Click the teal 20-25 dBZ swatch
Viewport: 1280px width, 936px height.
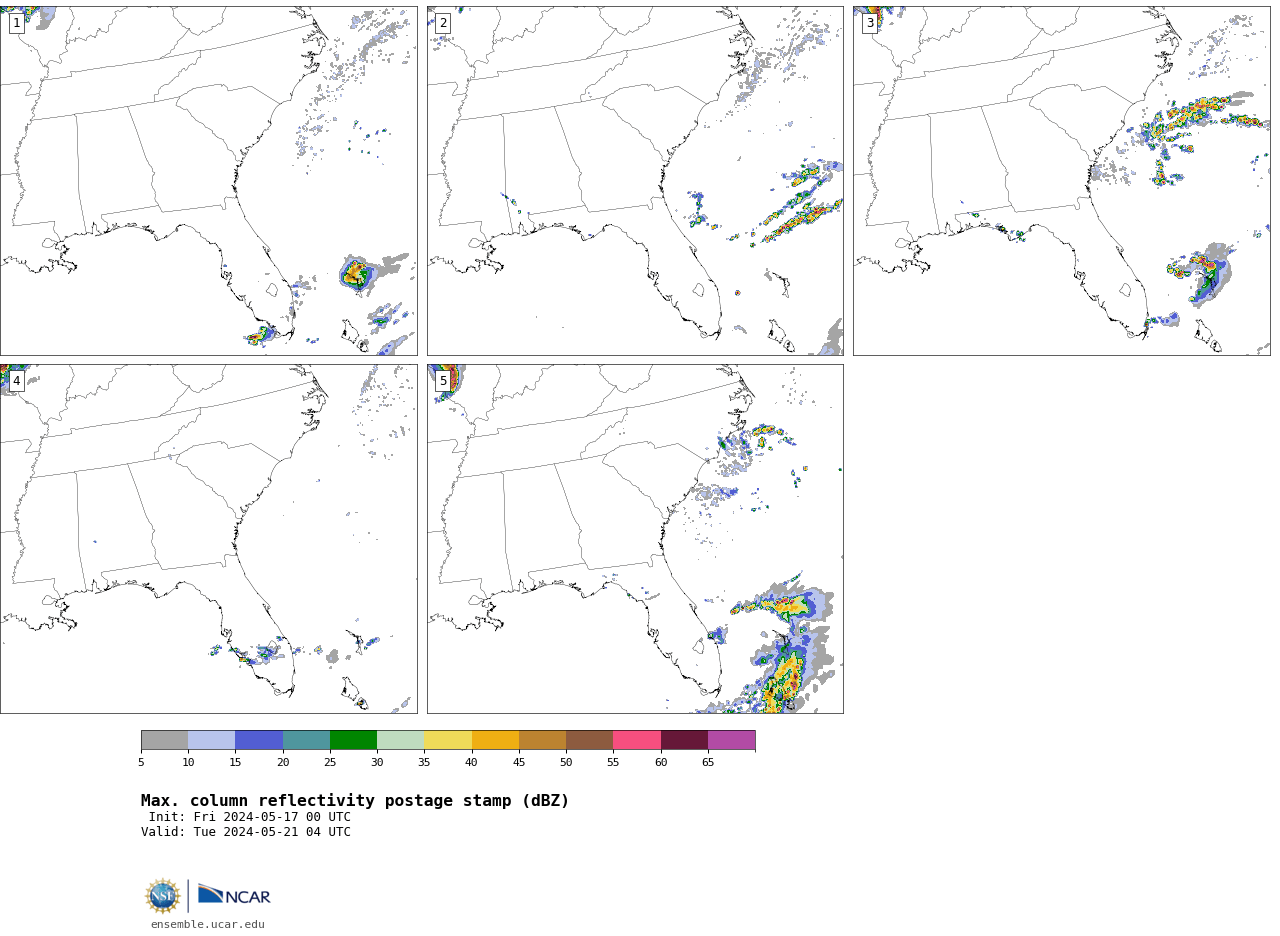306,740
